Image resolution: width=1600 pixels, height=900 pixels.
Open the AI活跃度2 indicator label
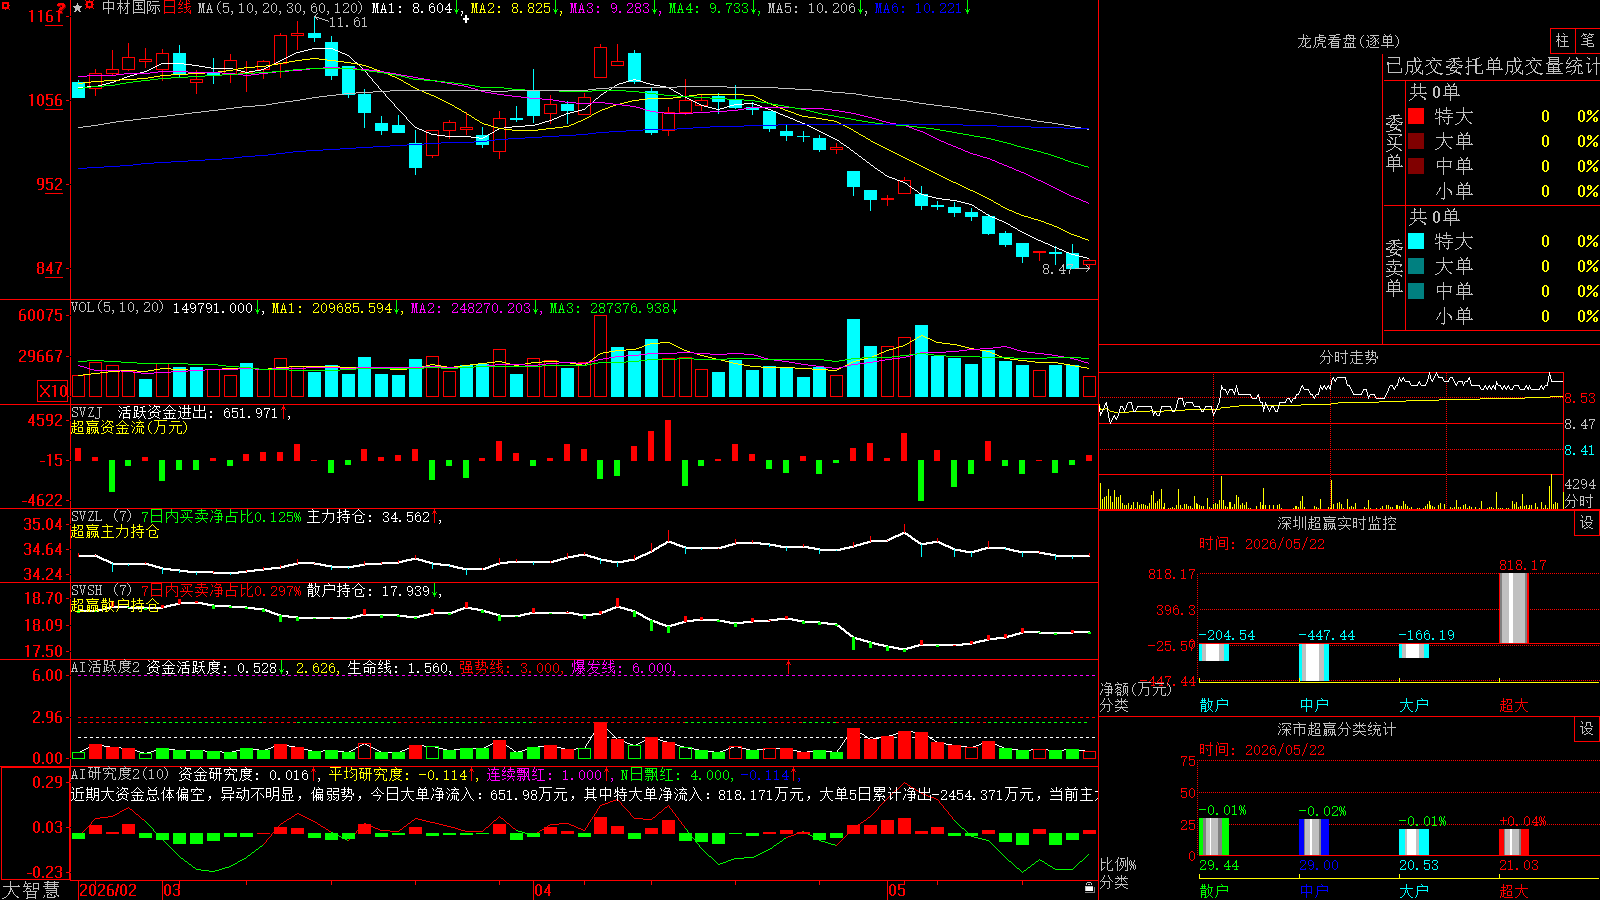(x=105, y=667)
